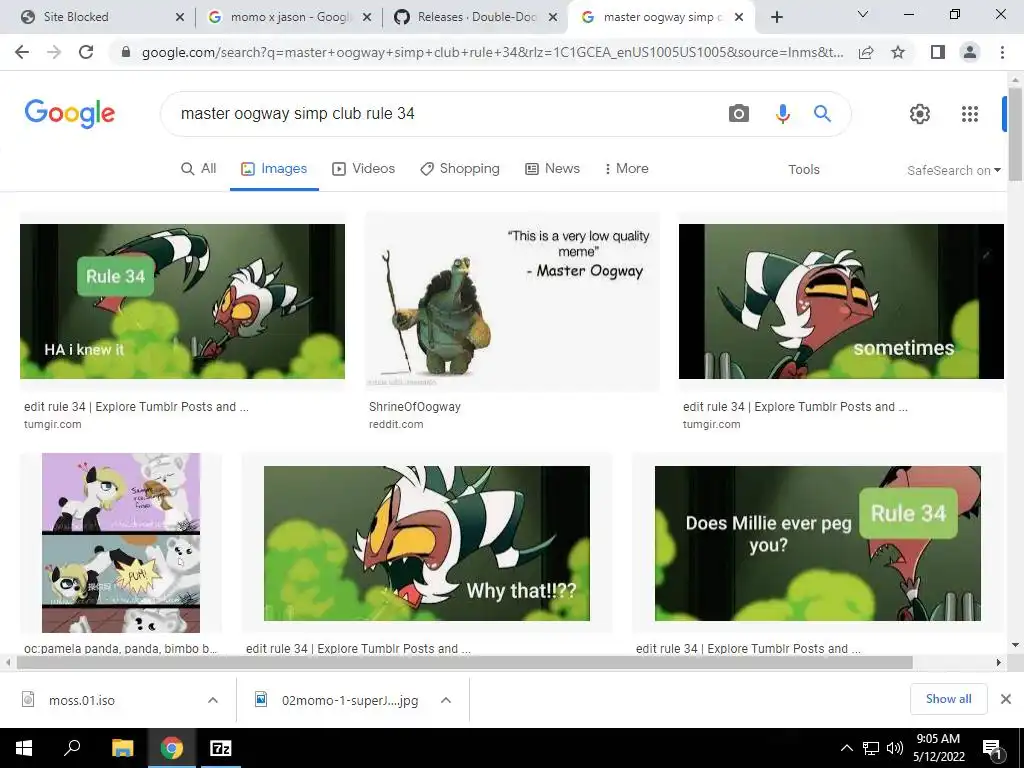Open the Google apps grid
Screen dimensions: 1024x768
coord(970,114)
